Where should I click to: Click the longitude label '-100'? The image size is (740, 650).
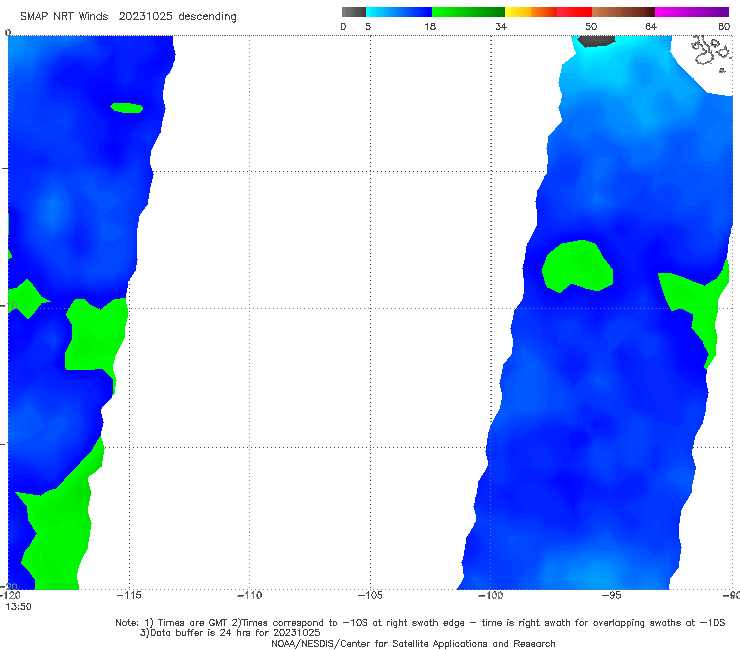(490, 595)
